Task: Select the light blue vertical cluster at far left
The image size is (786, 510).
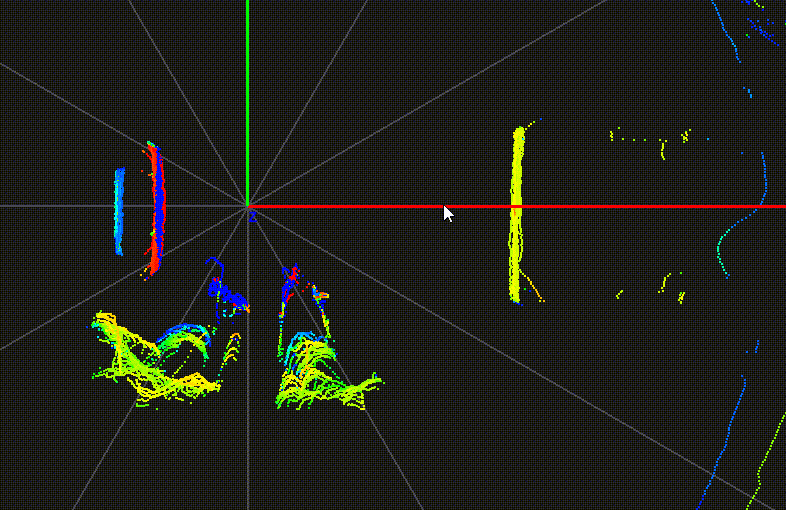Action: click(x=119, y=210)
